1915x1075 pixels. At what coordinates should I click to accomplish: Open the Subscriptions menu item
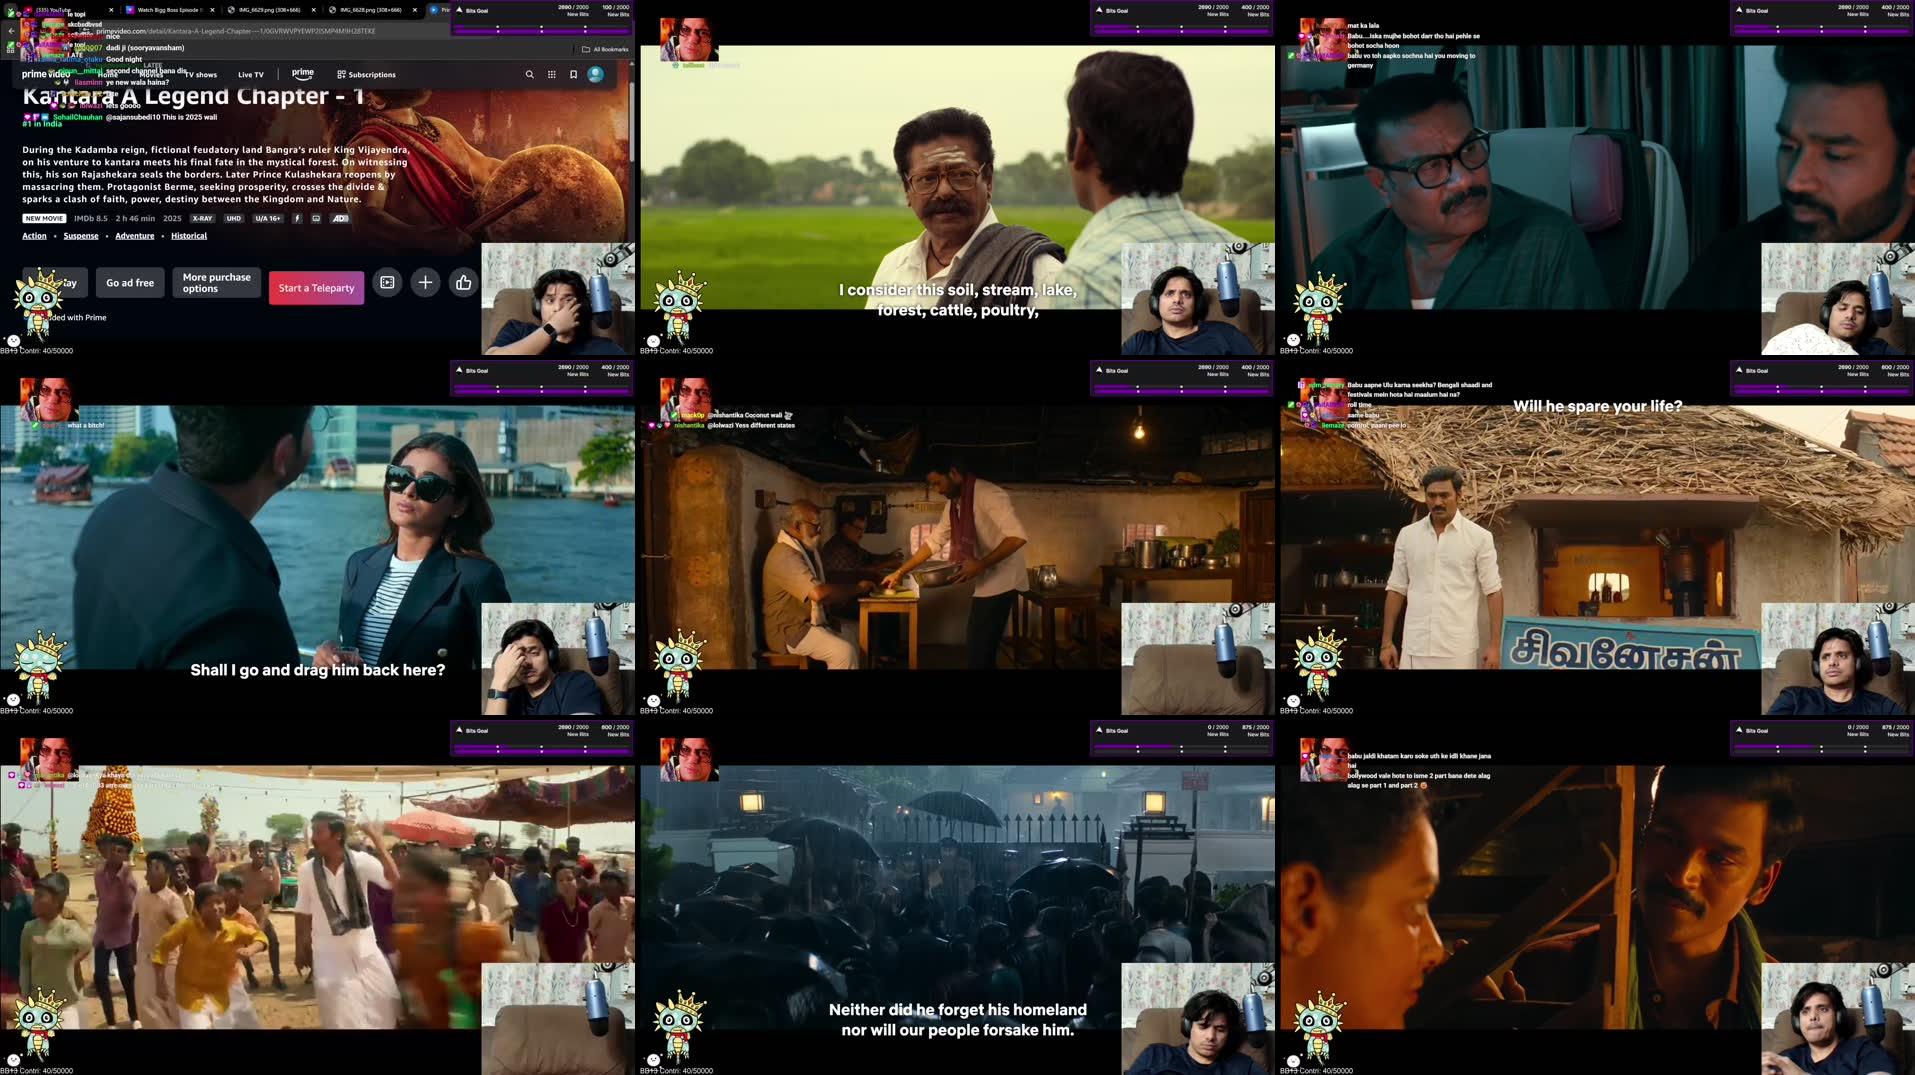(x=366, y=75)
